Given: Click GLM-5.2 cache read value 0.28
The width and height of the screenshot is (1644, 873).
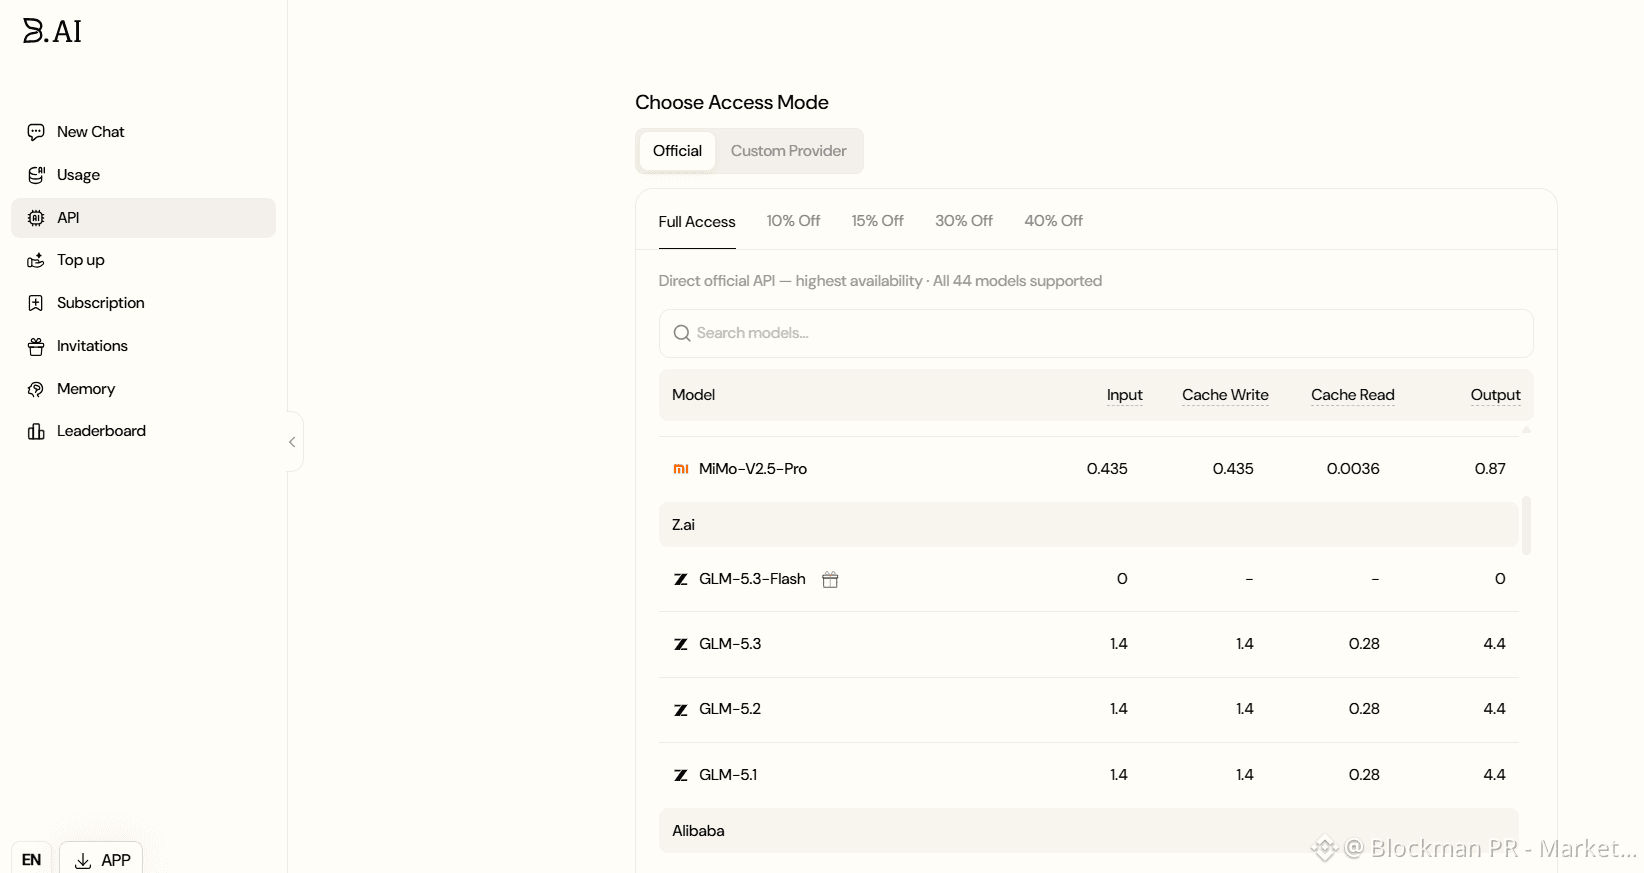Looking at the screenshot, I should click(x=1364, y=709).
